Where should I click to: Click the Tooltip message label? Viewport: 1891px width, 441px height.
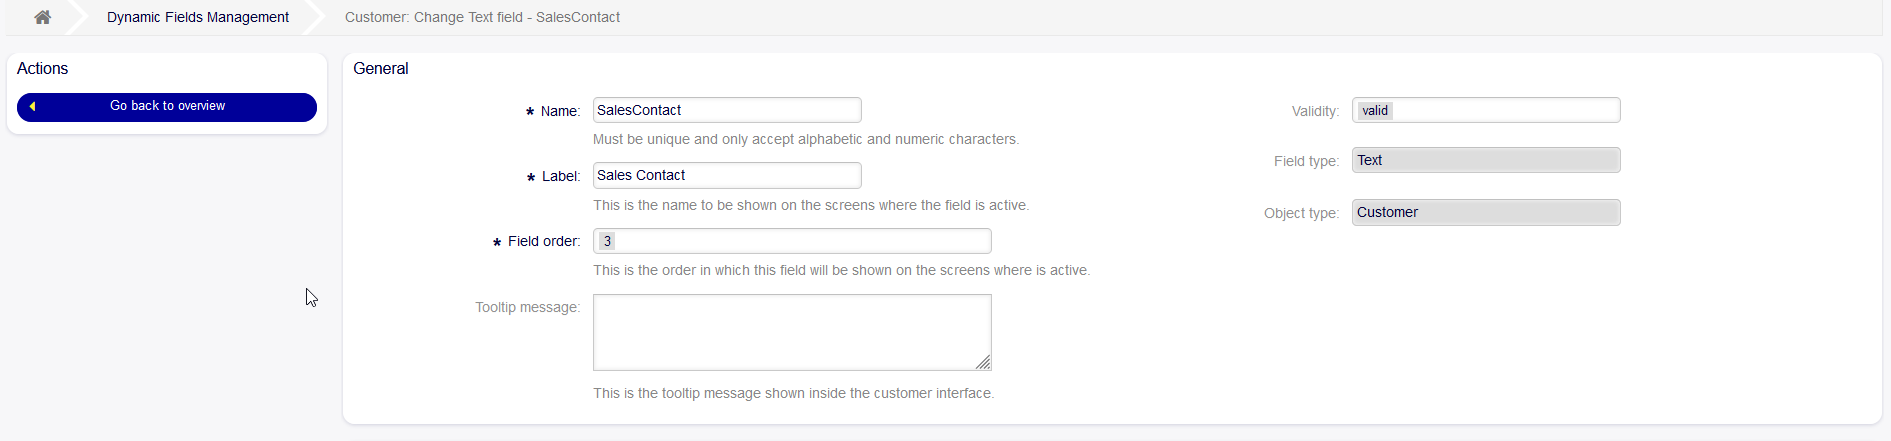coord(527,307)
